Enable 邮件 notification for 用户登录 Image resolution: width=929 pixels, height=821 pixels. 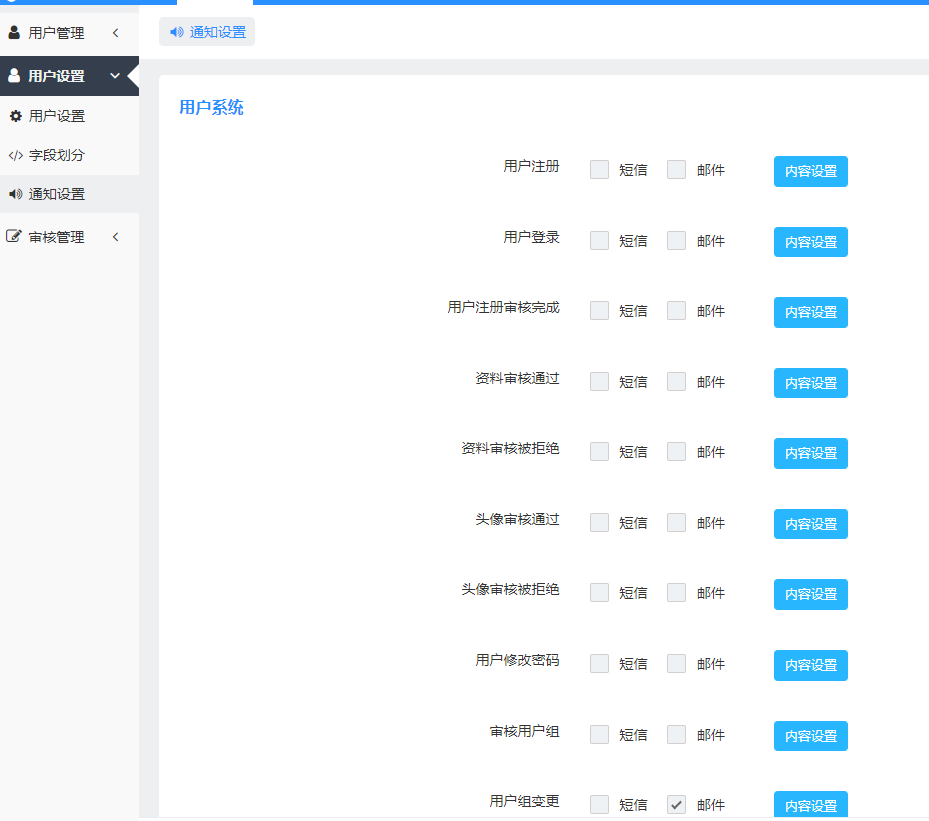(677, 240)
